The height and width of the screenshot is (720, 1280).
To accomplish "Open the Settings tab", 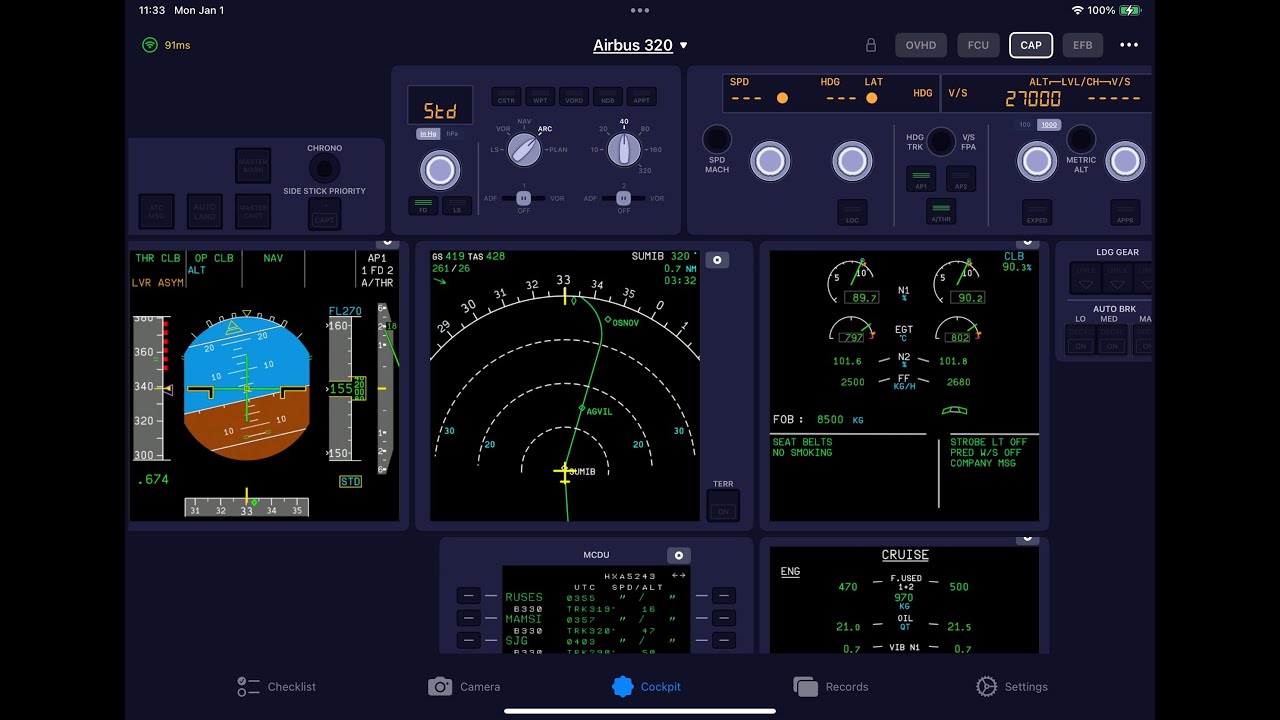I will click(x=1012, y=687).
